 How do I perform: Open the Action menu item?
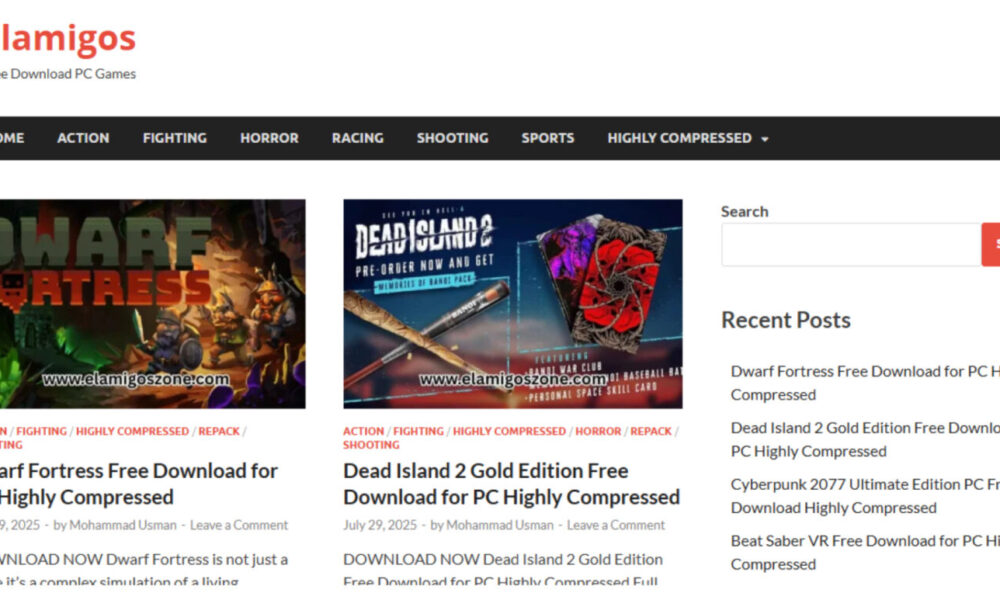(x=83, y=138)
